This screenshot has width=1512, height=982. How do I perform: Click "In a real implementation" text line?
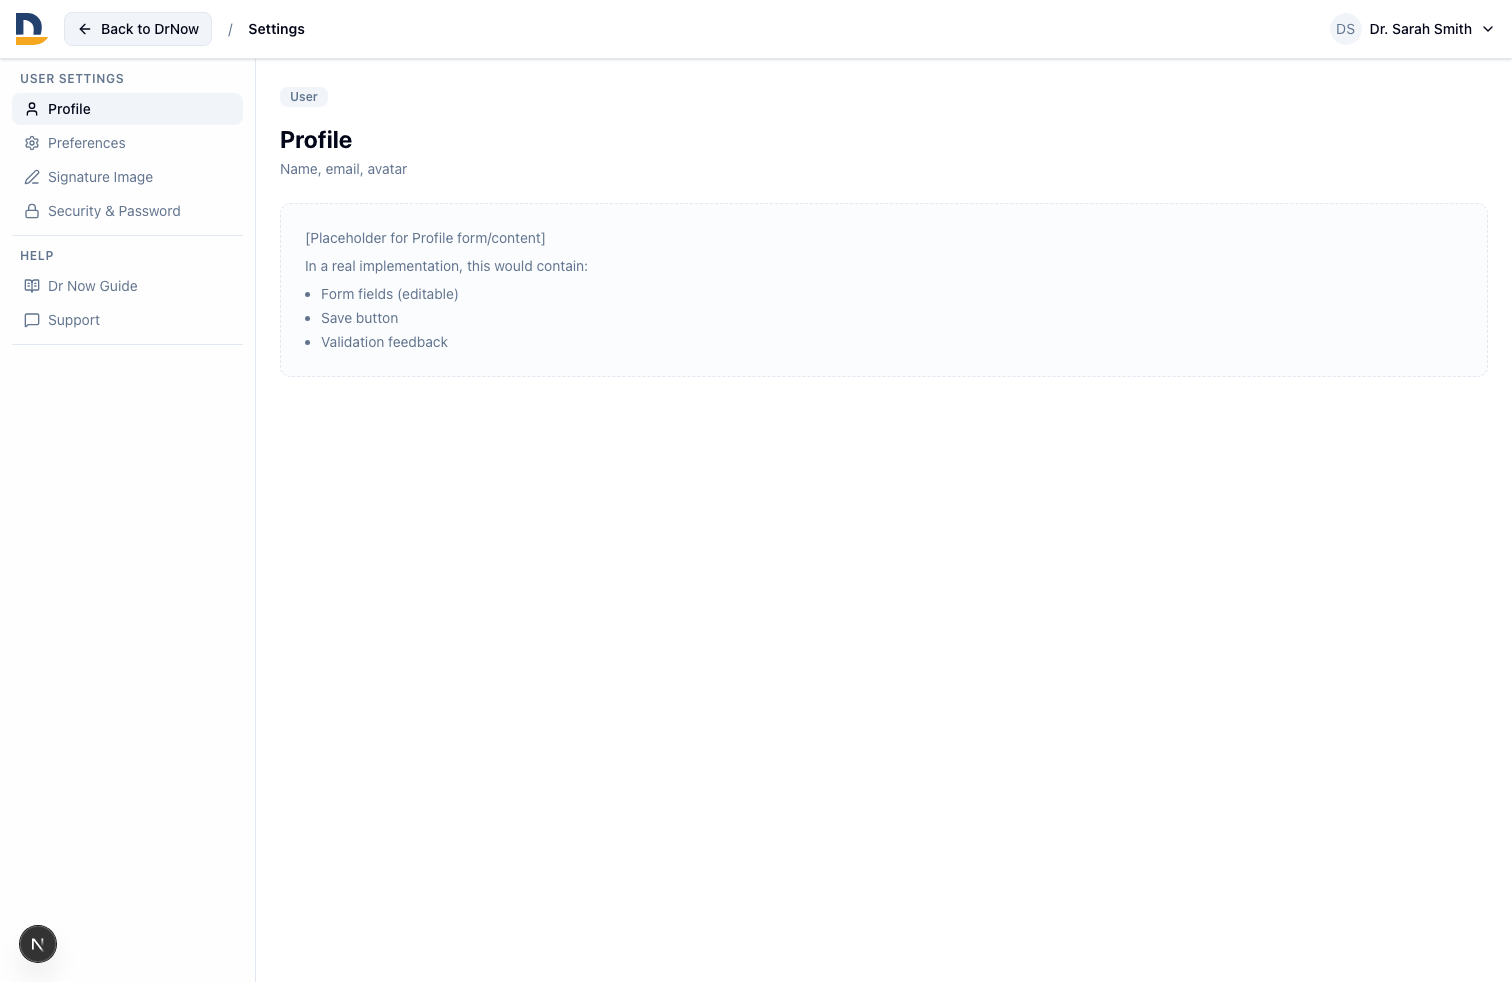[446, 266]
